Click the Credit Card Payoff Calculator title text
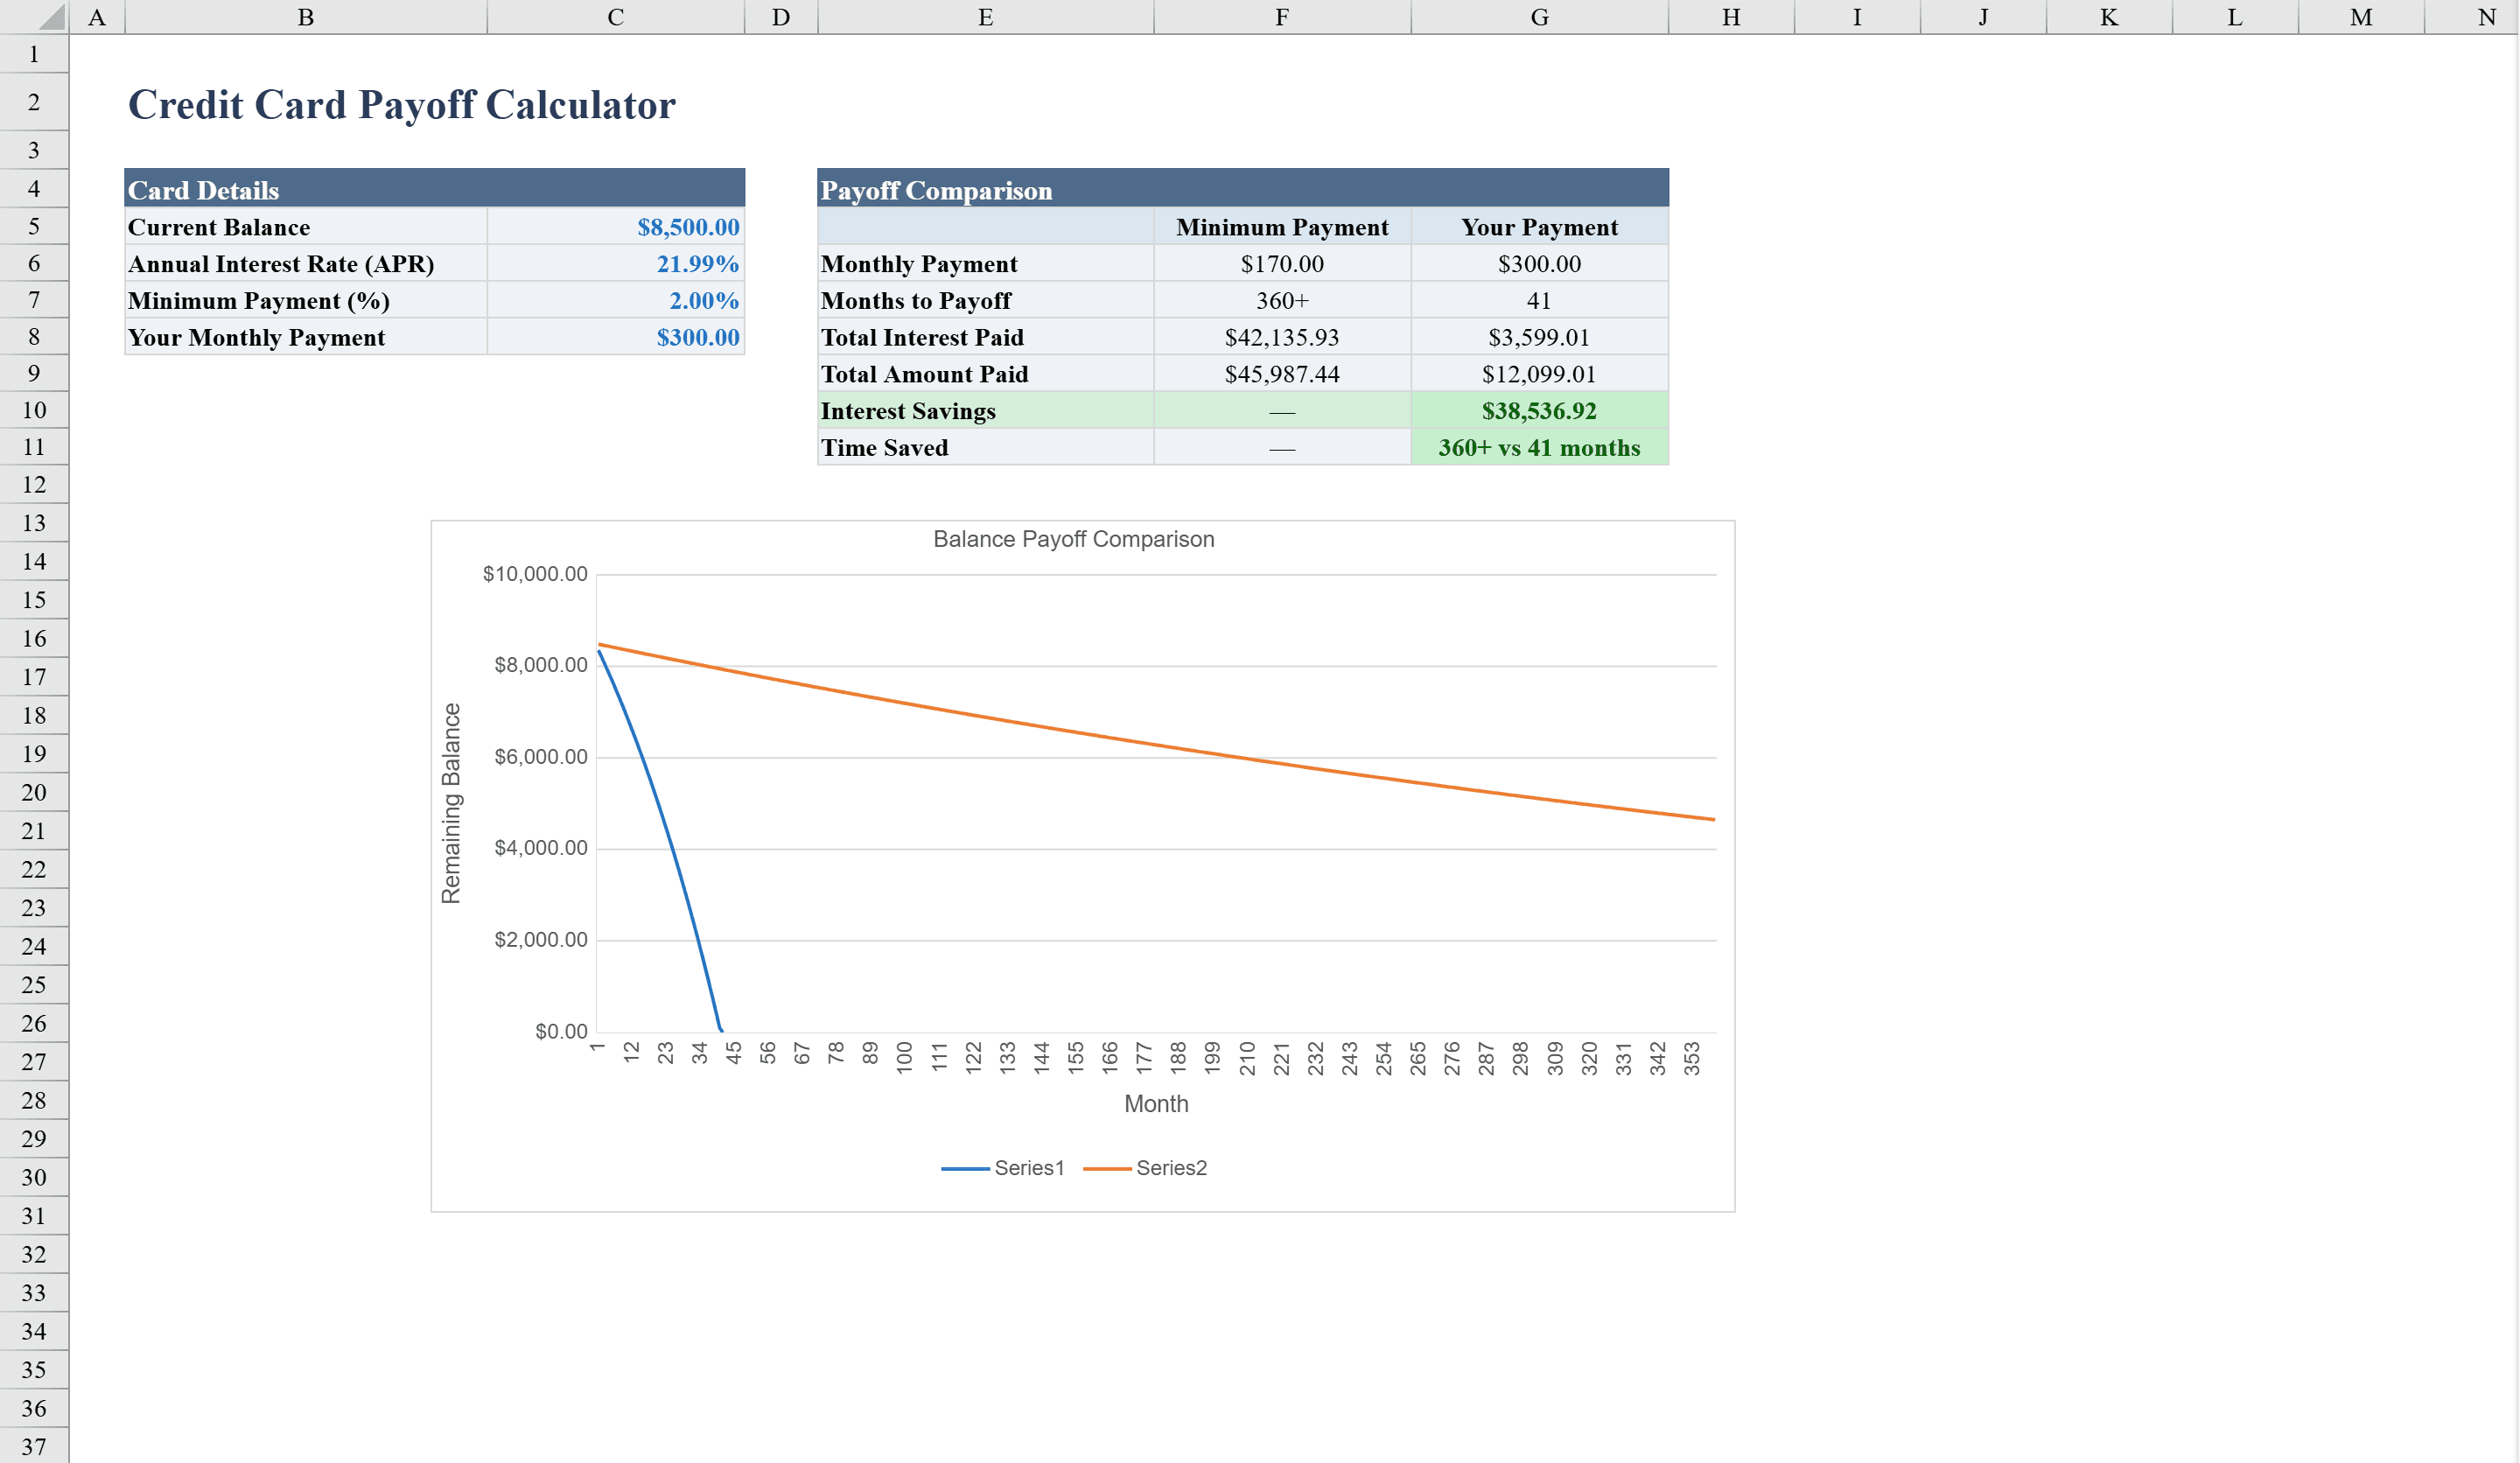The image size is (2520, 1463). pyautogui.click(x=401, y=103)
